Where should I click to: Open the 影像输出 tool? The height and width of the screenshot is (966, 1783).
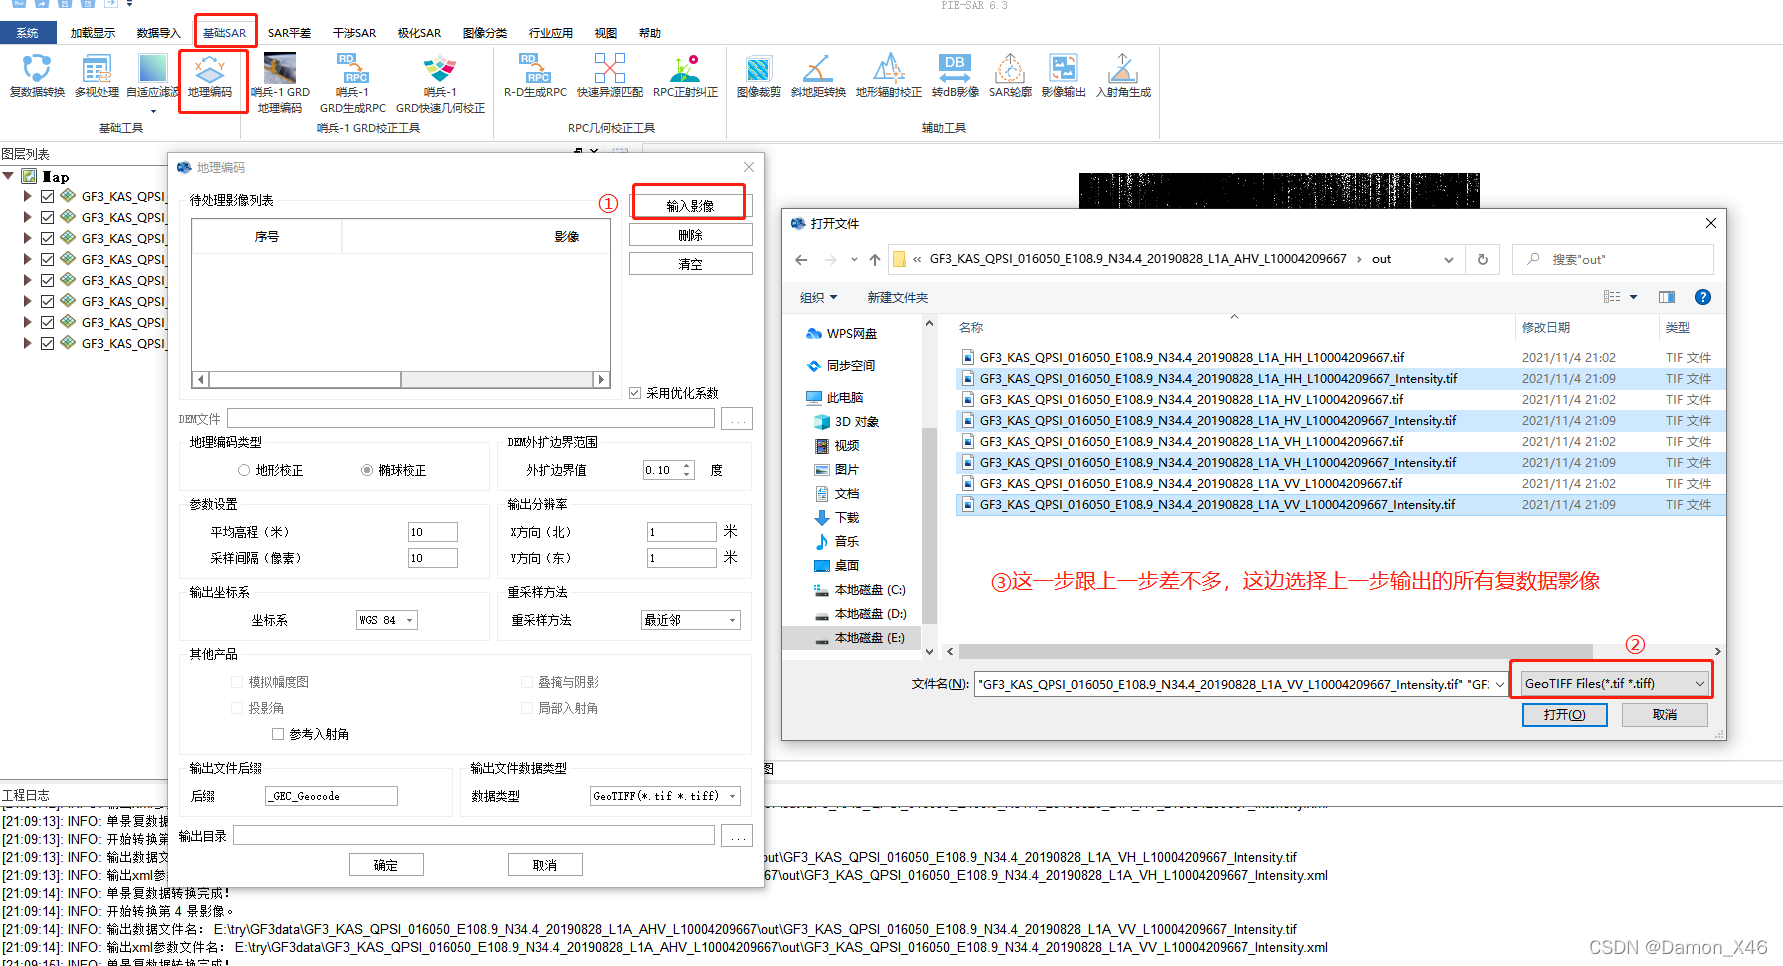[1063, 76]
